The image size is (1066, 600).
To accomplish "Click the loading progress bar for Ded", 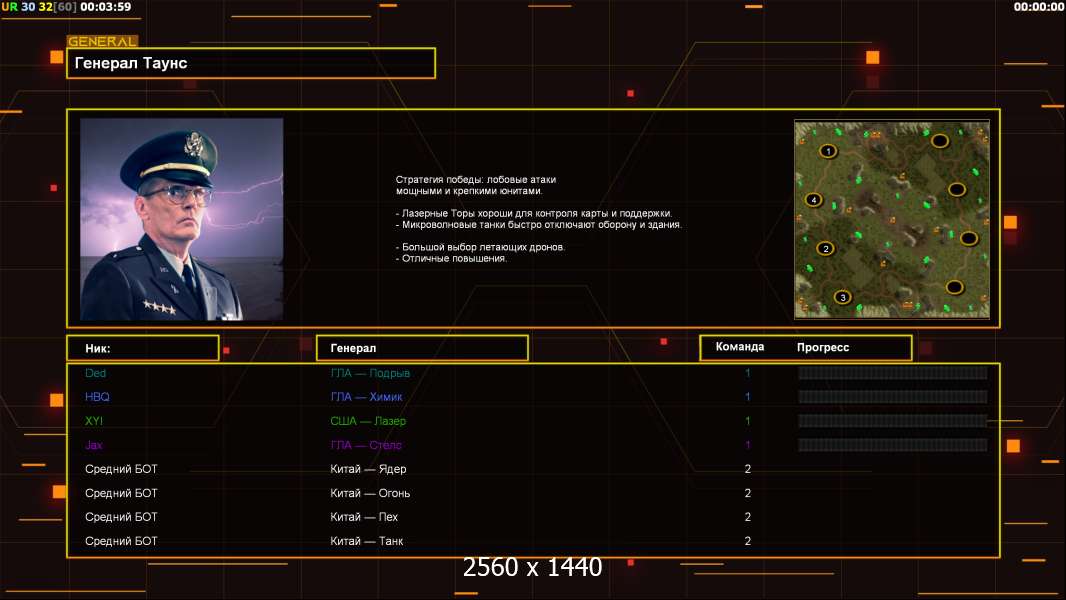I will pos(892,373).
